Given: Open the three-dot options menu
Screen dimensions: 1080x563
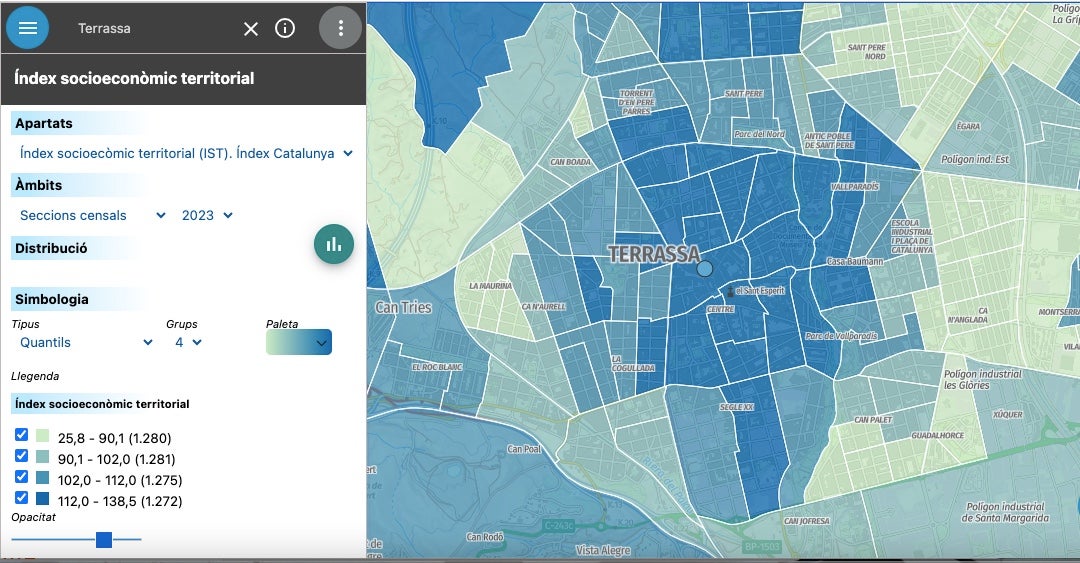Looking at the screenshot, I should (x=340, y=28).
